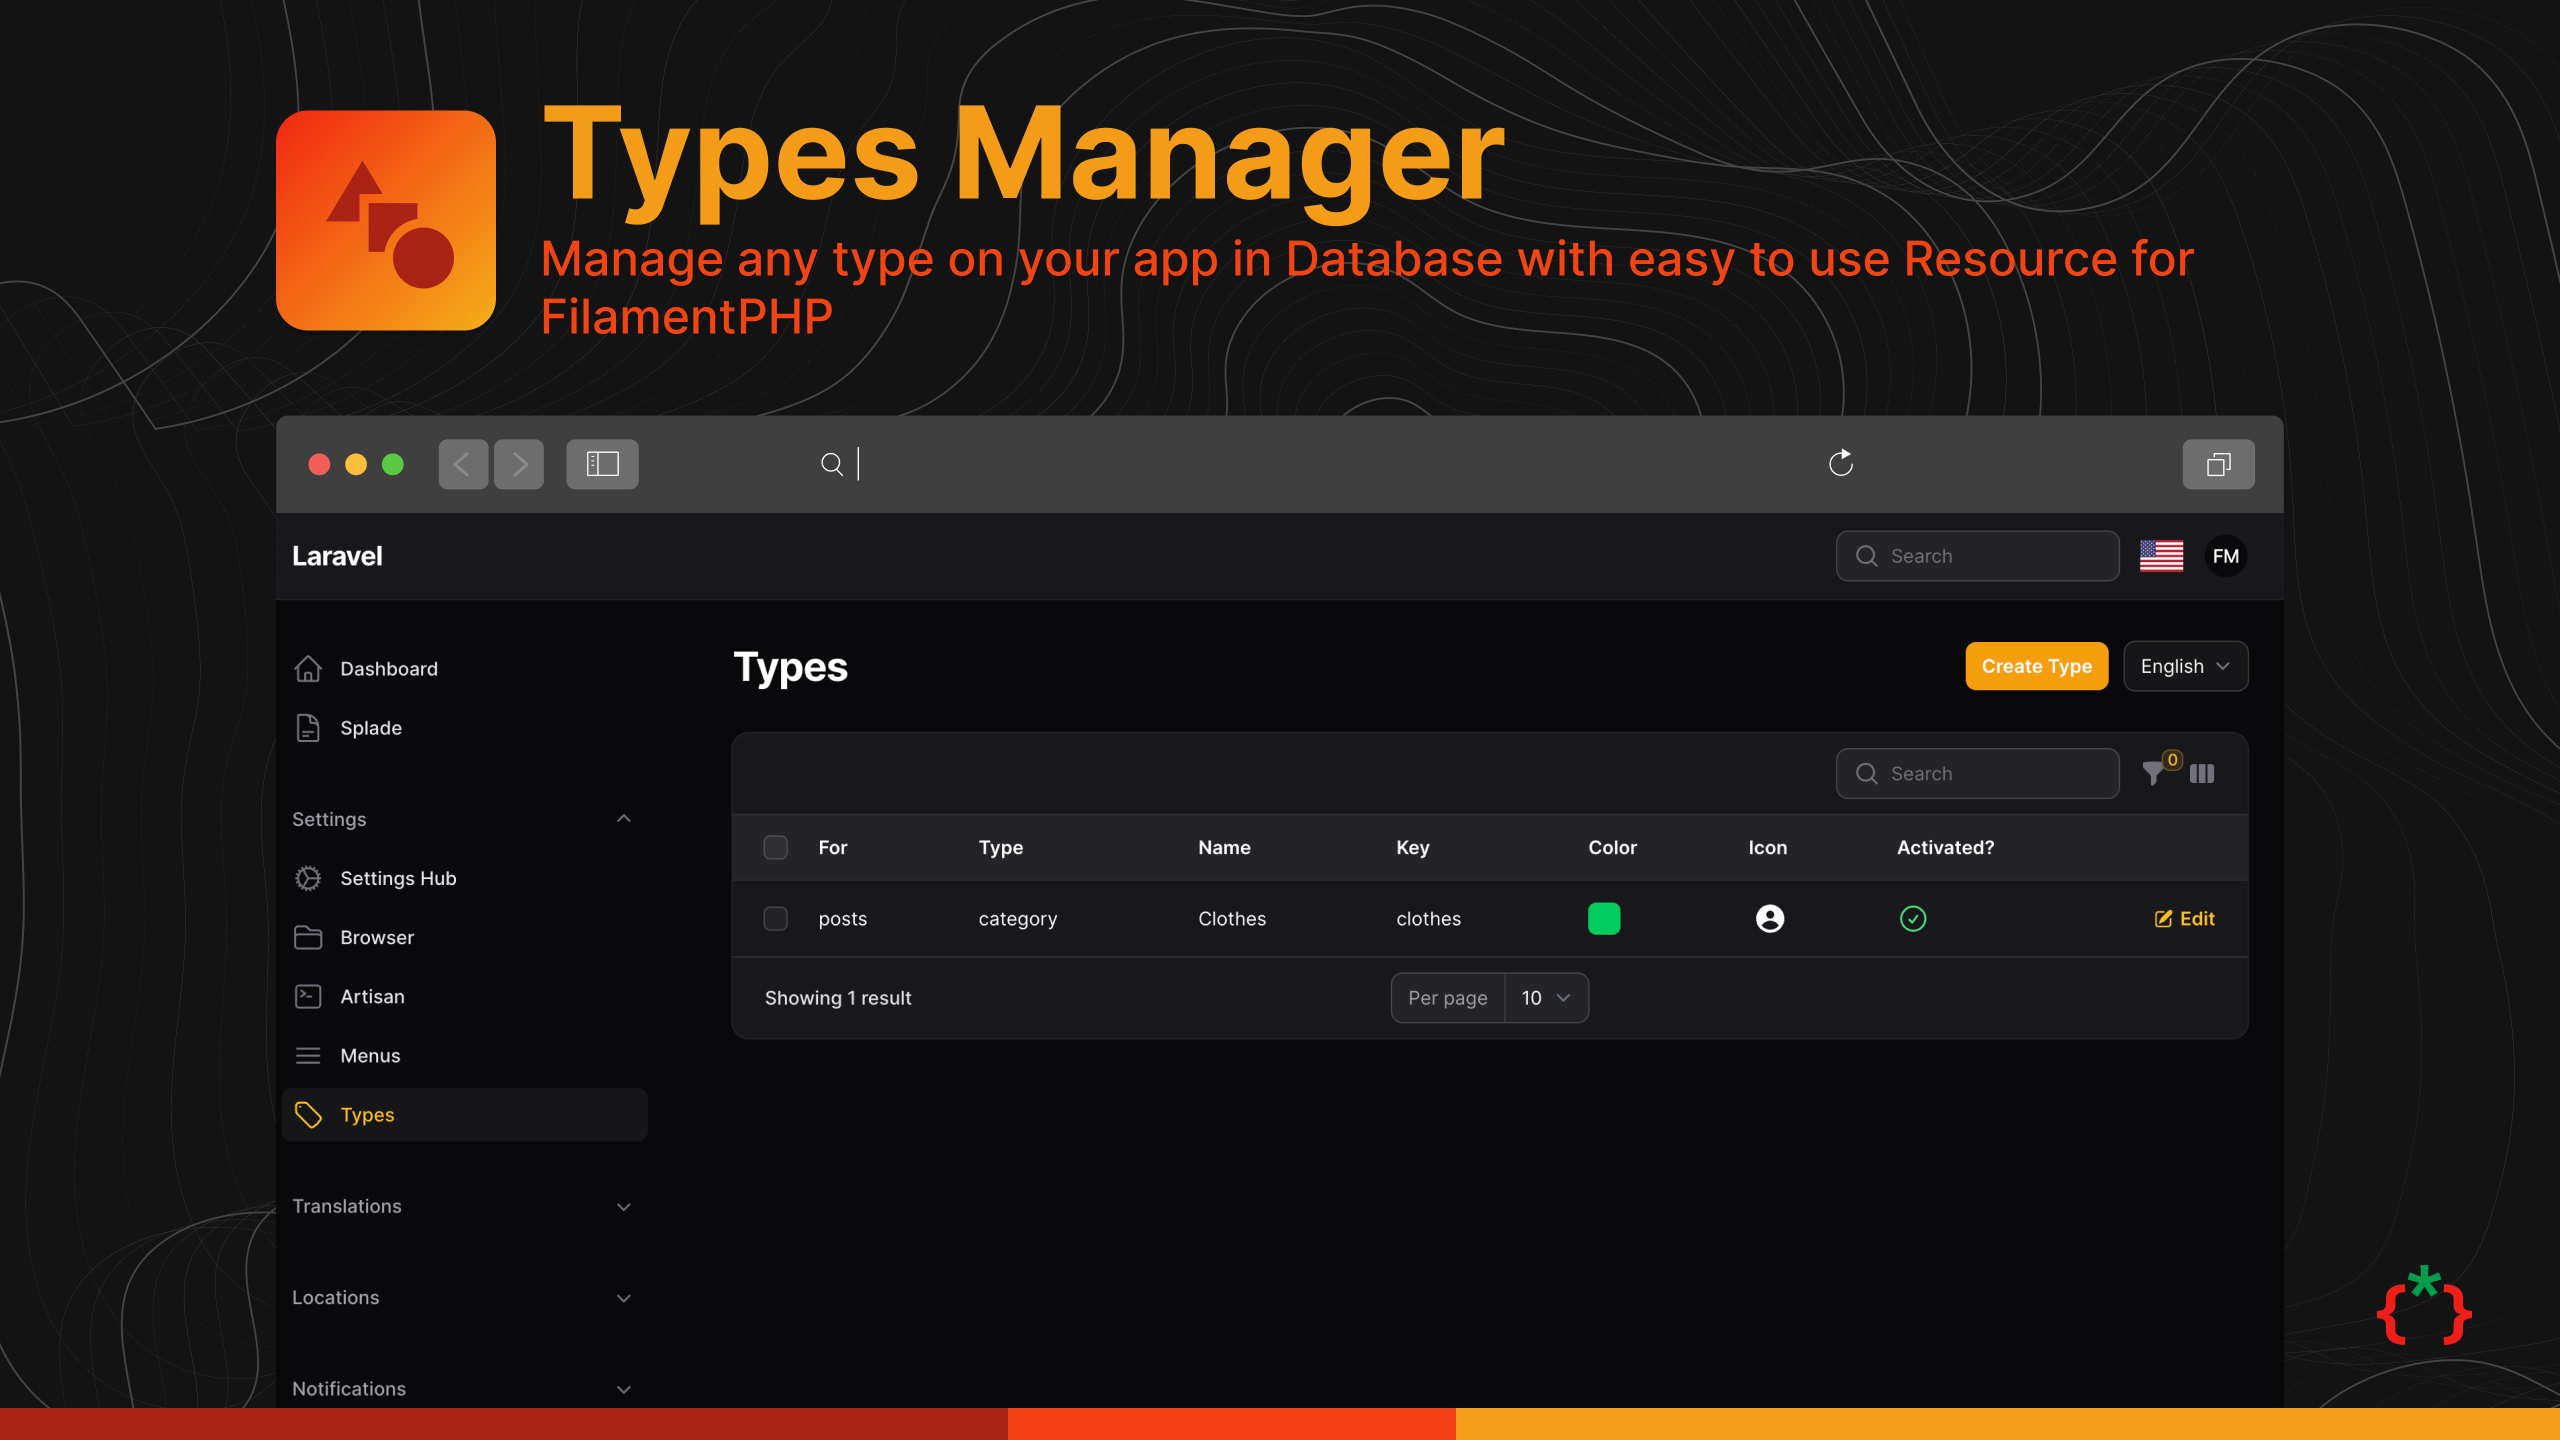2560x1440 pixels.
Task: Open the English language dropdown
Action: (2185, 666)
